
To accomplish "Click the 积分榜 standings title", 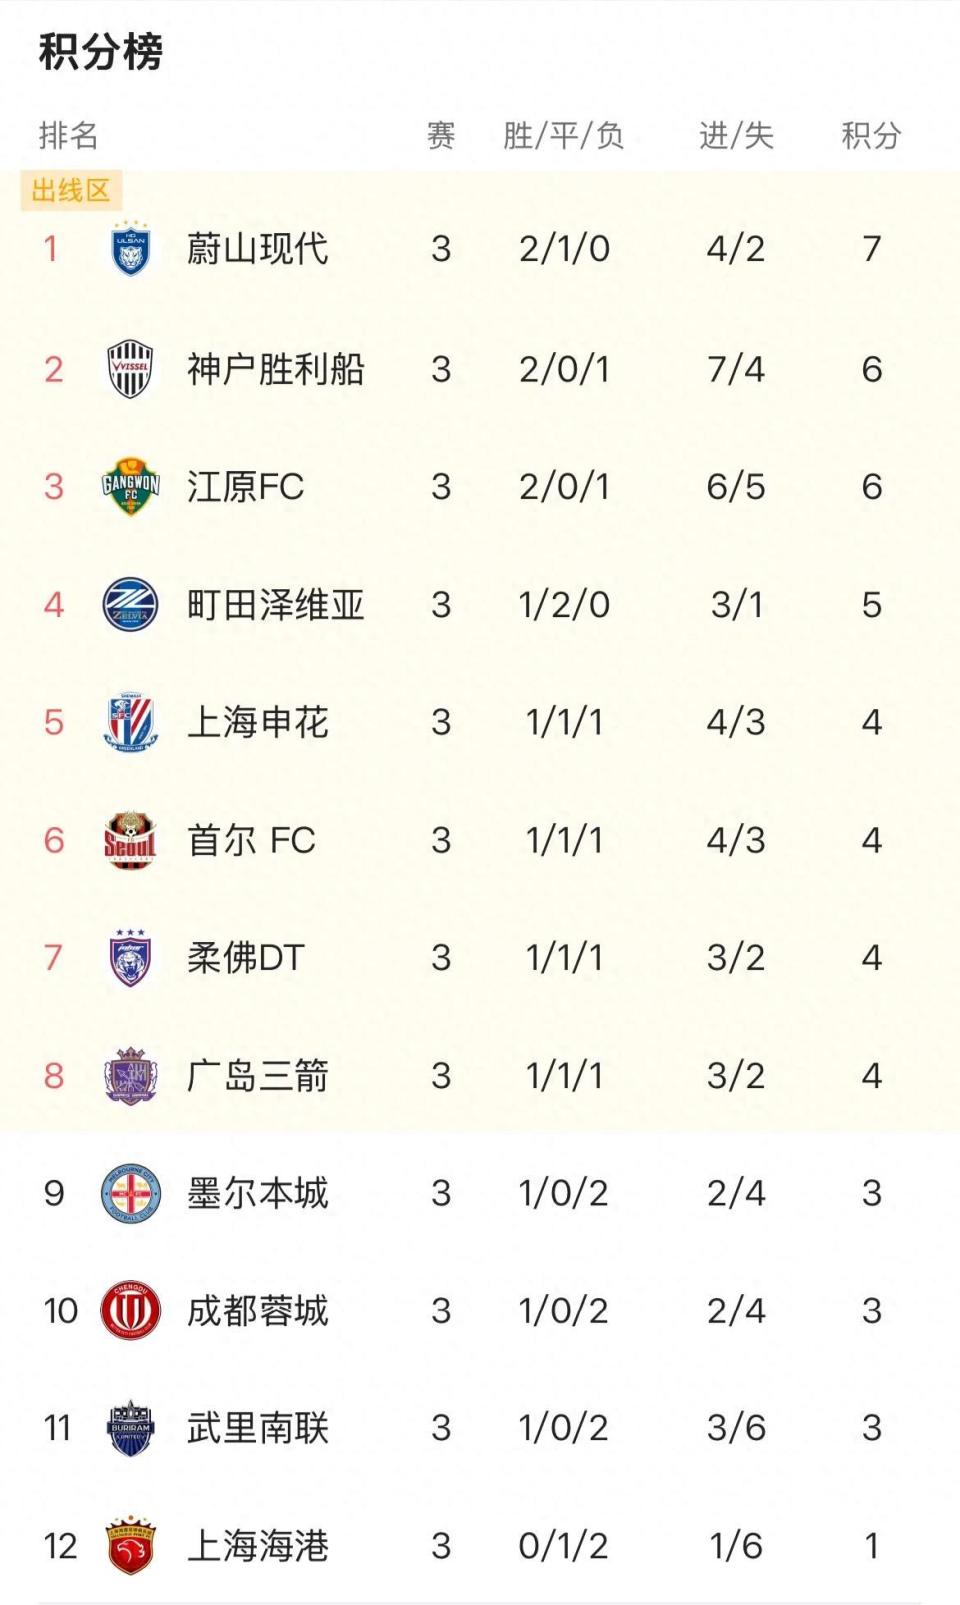I will (101, 52).
